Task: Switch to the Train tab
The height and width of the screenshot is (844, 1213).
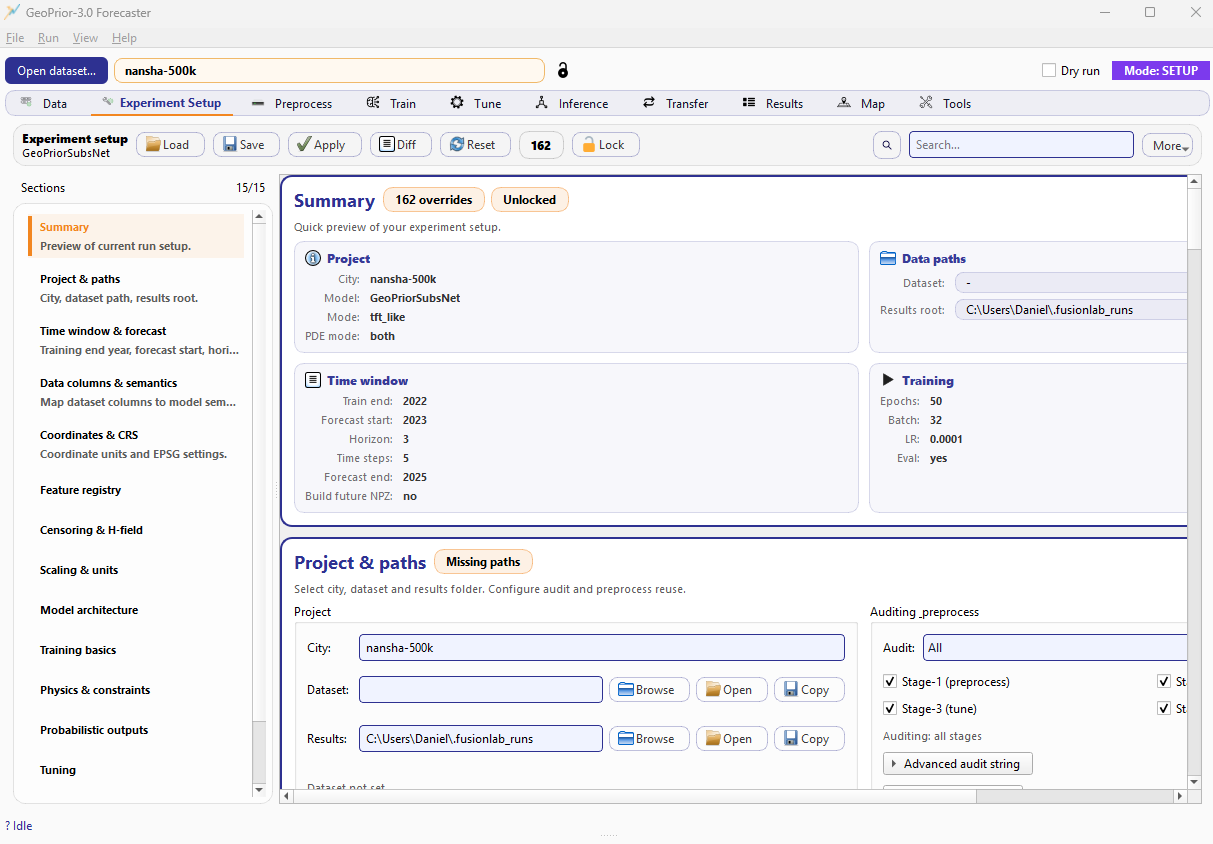Action: [x=392, y=104]
